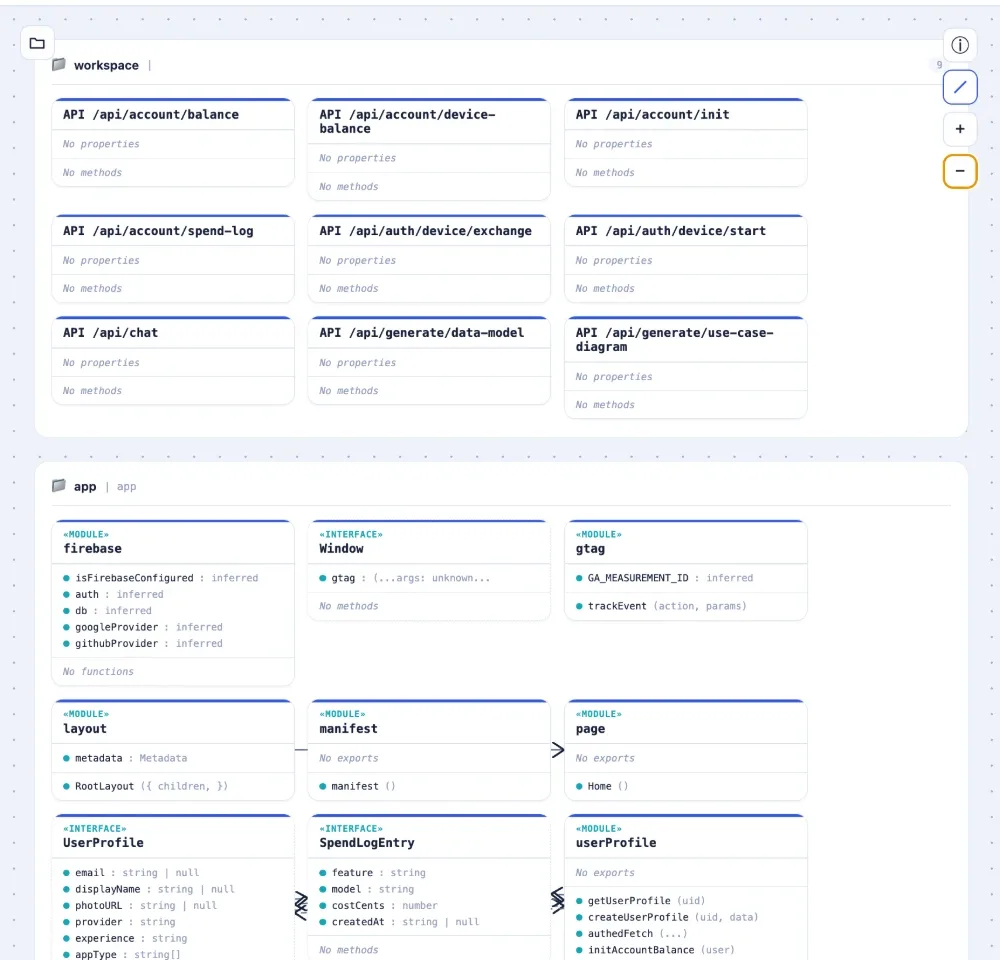
Task: Select the userProfile module header
Action: click(686, 836)
